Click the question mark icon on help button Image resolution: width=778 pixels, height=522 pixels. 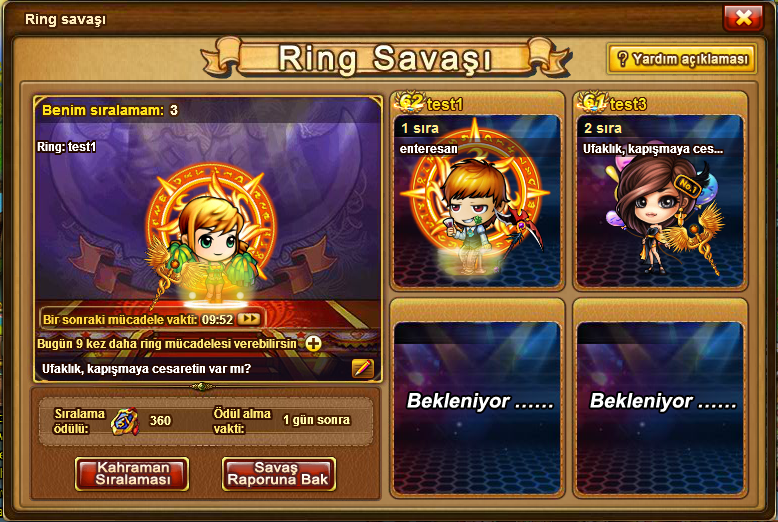tap(623, 59)
